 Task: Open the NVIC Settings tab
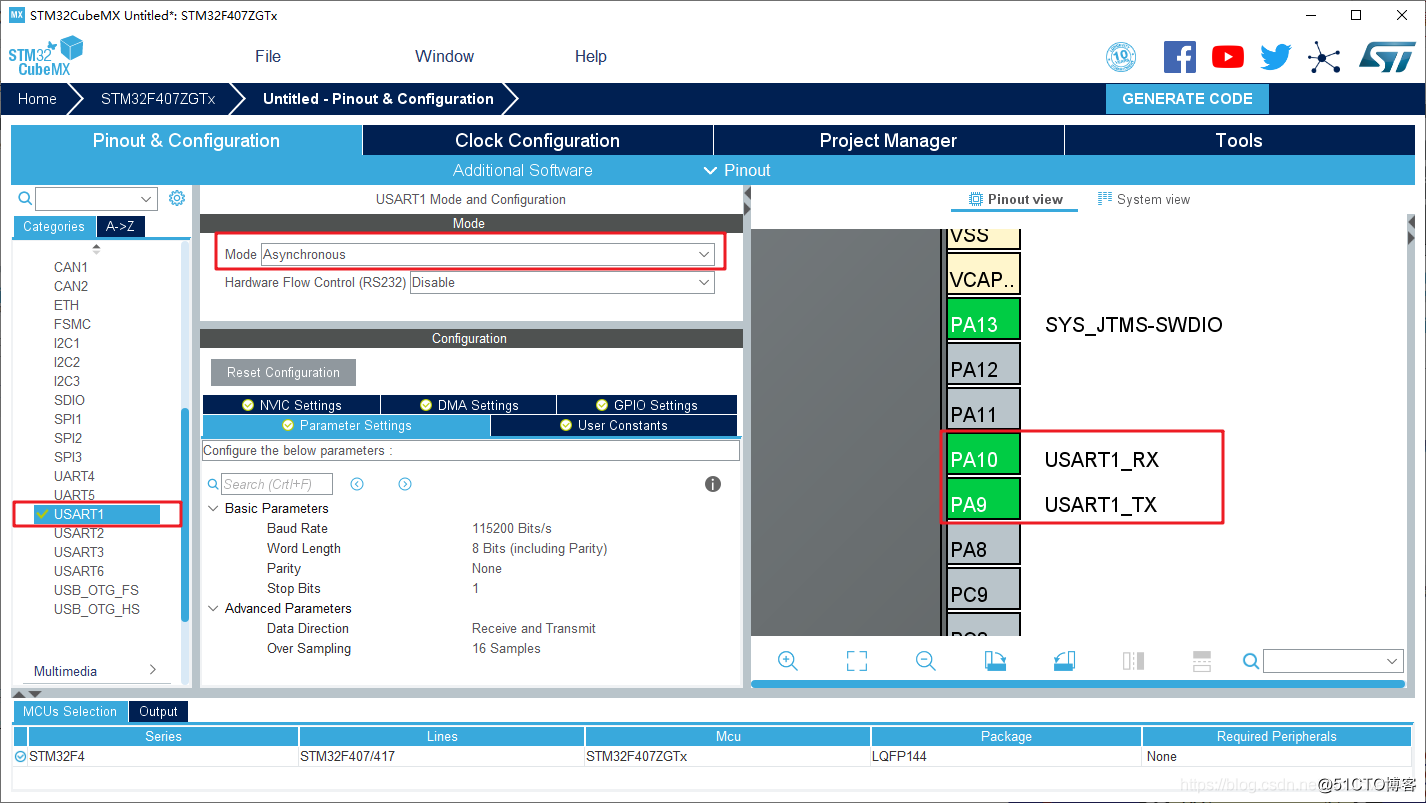tap(291, 405)
